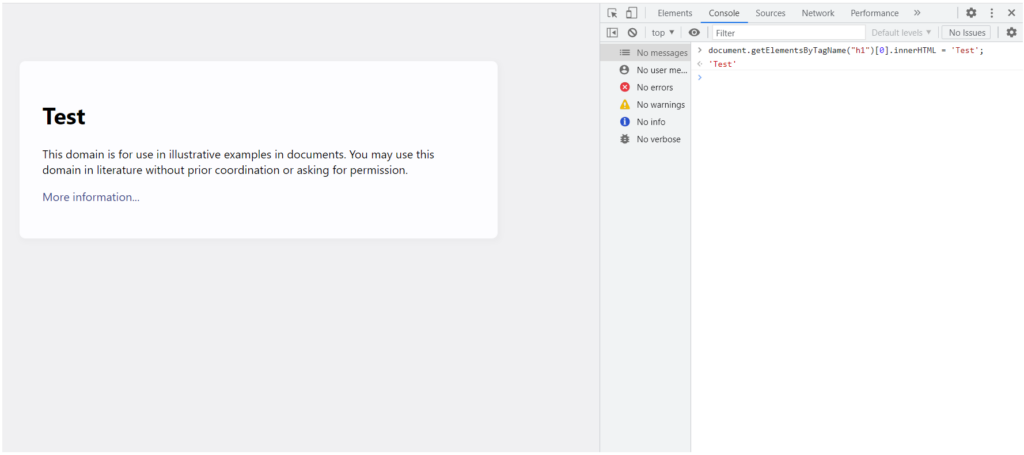Follow the More information... link
The width and height of the screenshot is (1024, 455).
click(x=91, y=197)
